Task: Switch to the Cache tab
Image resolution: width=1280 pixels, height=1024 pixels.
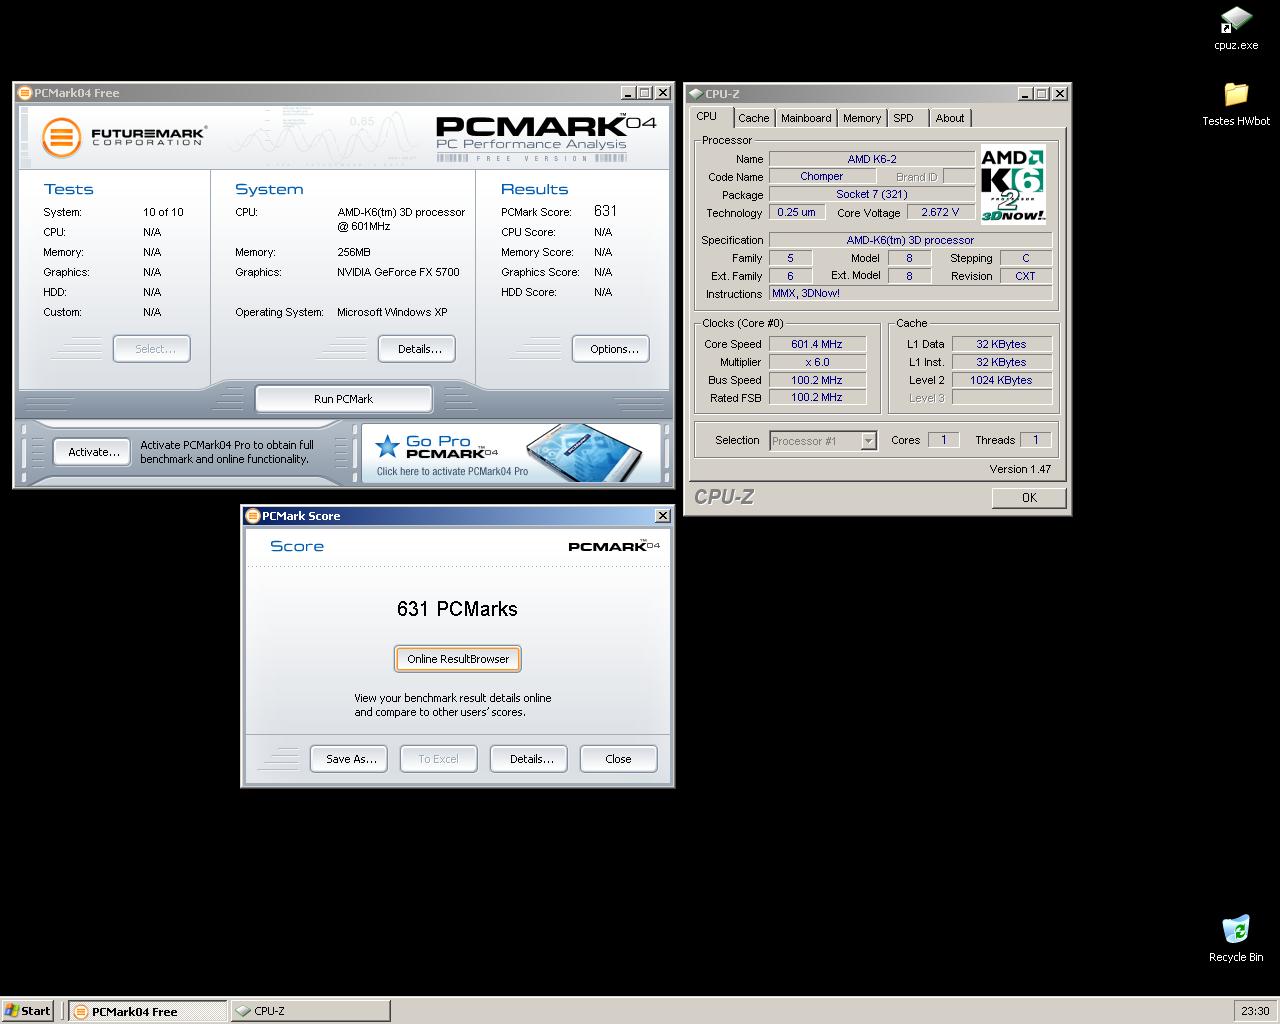Action: (x=754, y=118)
